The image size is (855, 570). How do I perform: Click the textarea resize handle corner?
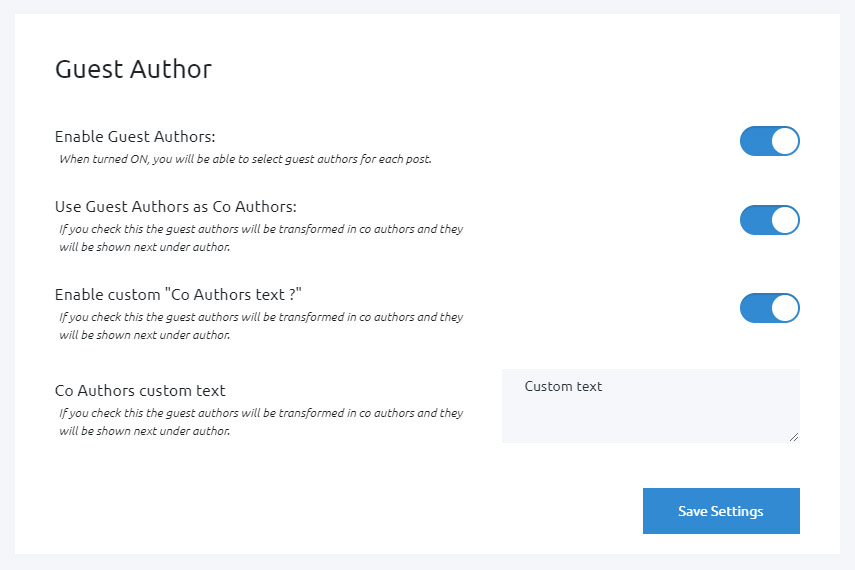pos(794,436)
